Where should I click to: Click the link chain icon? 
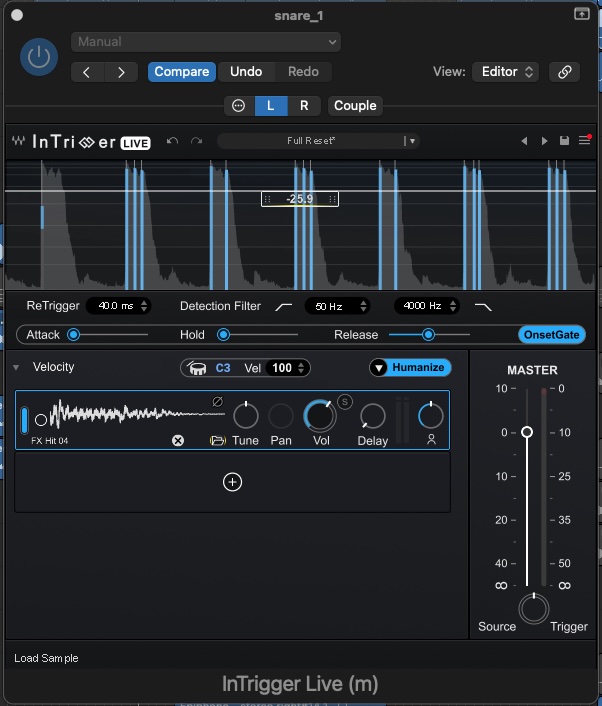[565, 72]
